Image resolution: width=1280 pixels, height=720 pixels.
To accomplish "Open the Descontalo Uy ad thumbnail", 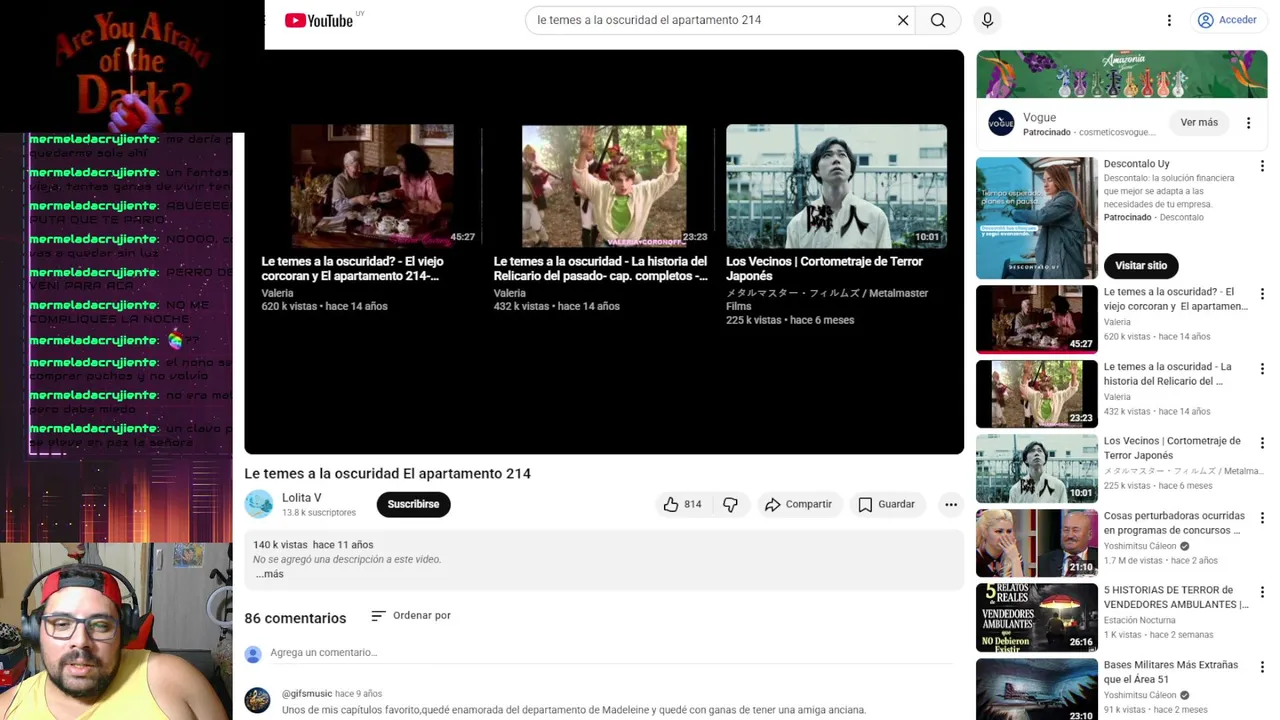I will point(1037,218).
